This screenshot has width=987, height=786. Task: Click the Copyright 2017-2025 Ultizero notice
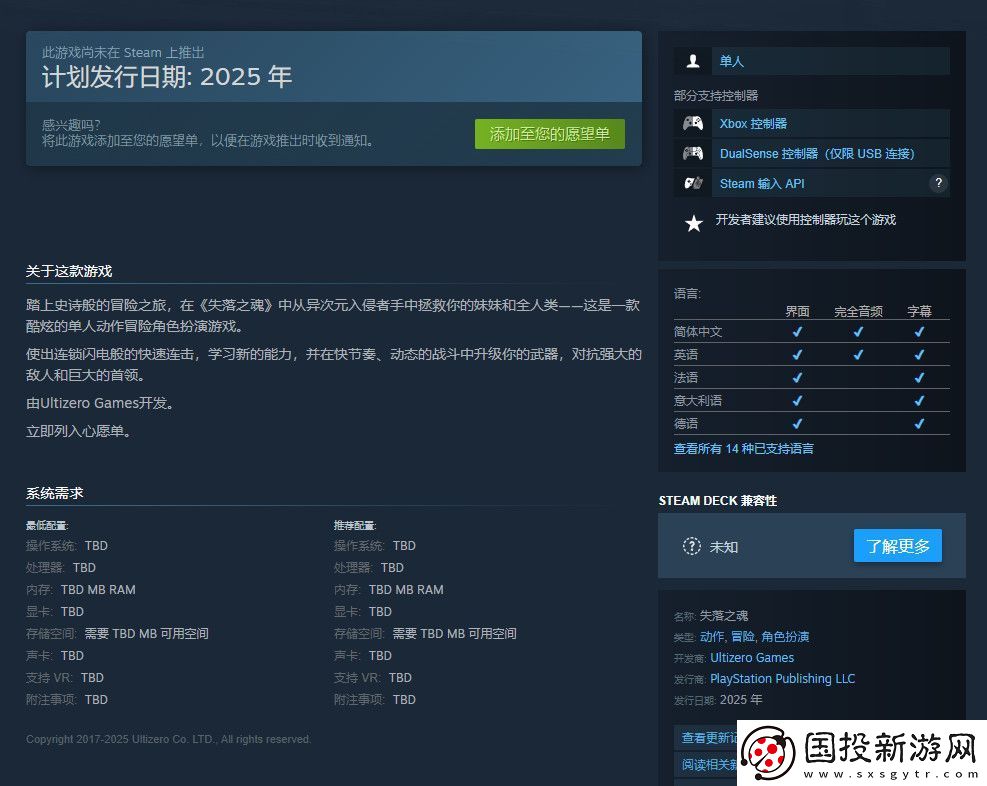[x=168, y=739]
